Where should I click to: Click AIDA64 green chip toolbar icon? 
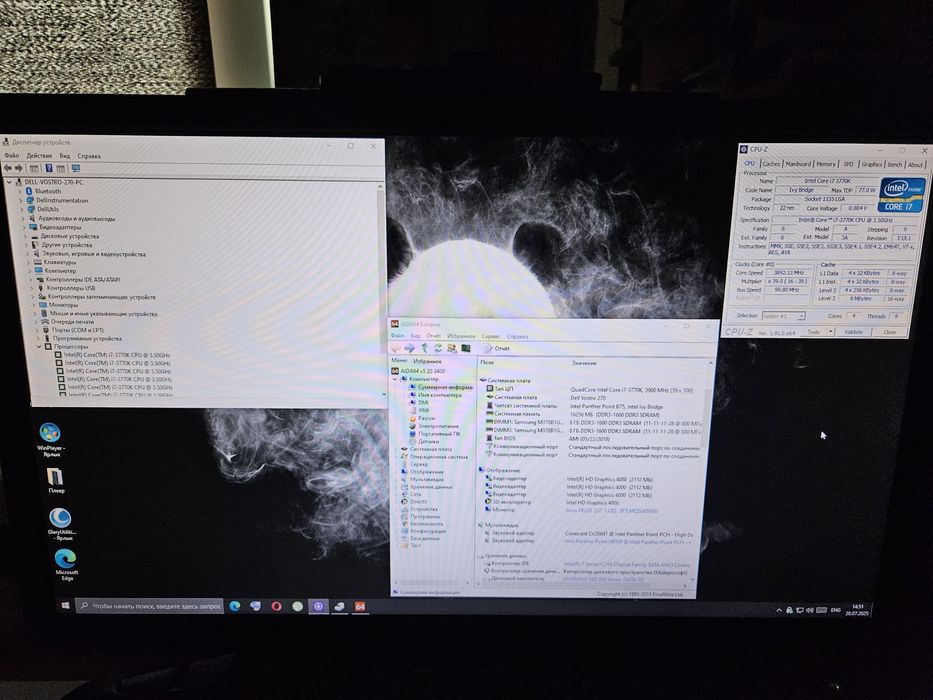click(x=466, y=348)
